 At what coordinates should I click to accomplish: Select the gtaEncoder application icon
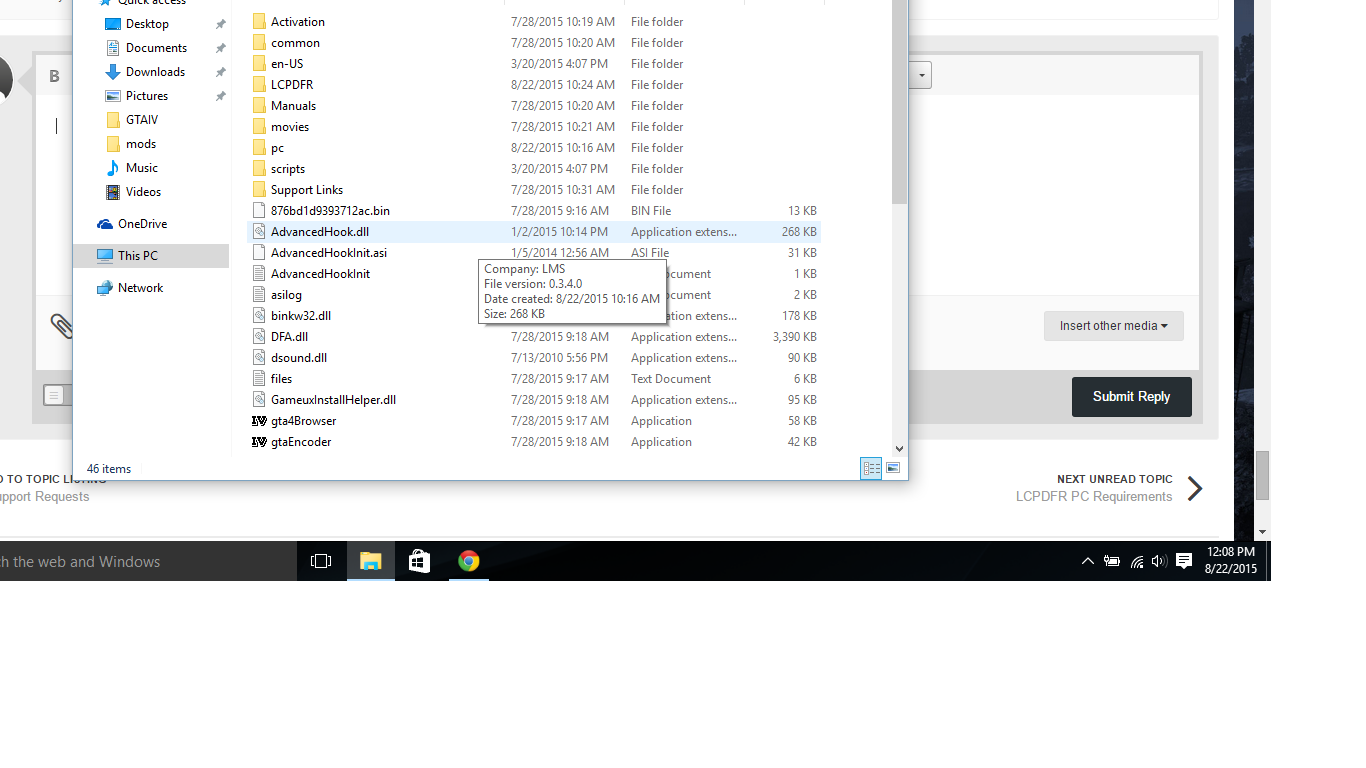259,442
